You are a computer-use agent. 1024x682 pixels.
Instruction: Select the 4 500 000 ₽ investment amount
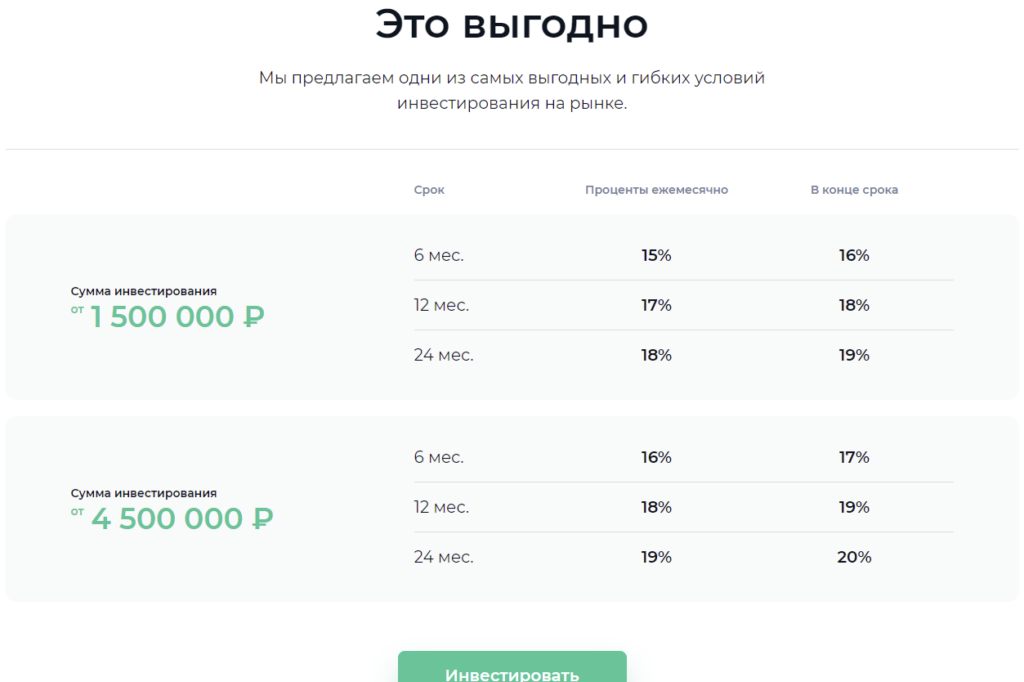[181, 519]
